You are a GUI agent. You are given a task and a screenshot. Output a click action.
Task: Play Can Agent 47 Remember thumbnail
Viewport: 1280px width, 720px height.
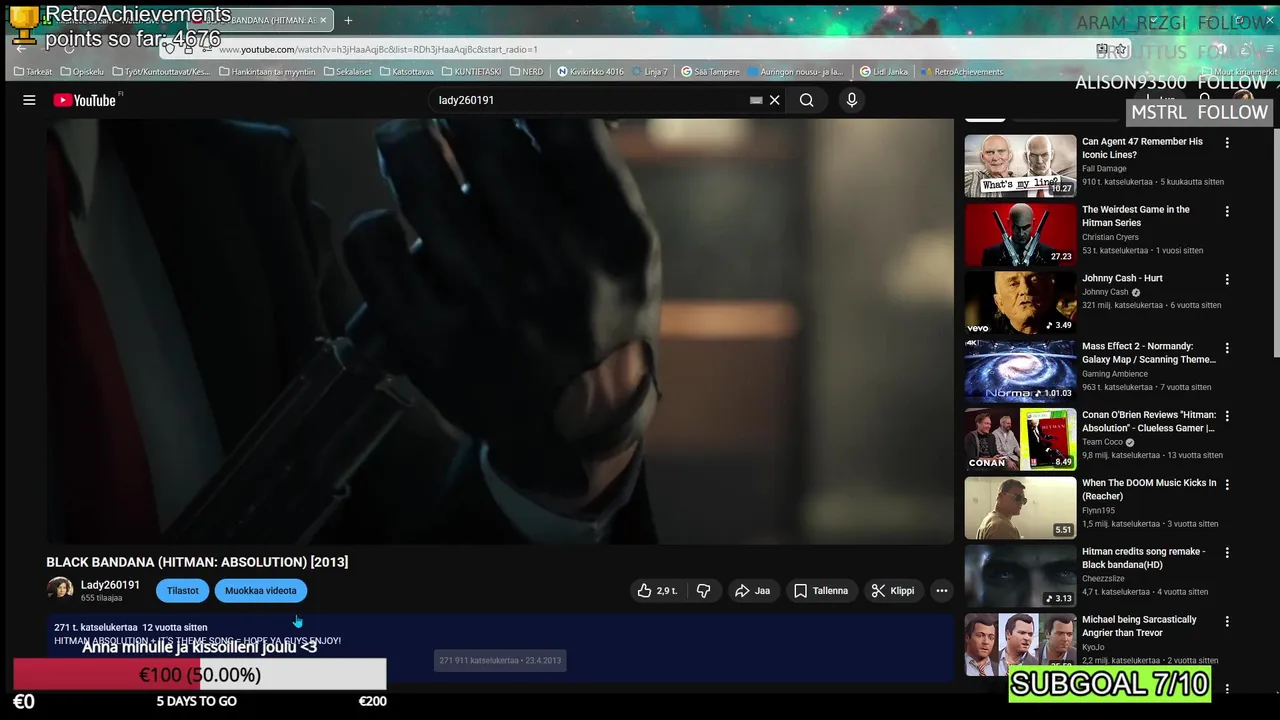point(1020,166)
